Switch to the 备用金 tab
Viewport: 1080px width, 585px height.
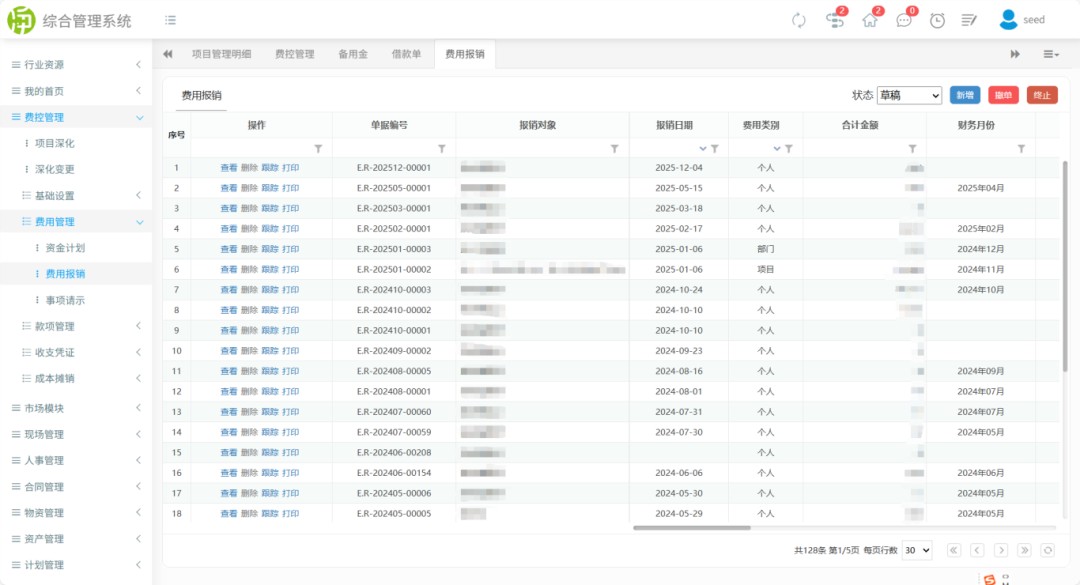coord(353,54)
